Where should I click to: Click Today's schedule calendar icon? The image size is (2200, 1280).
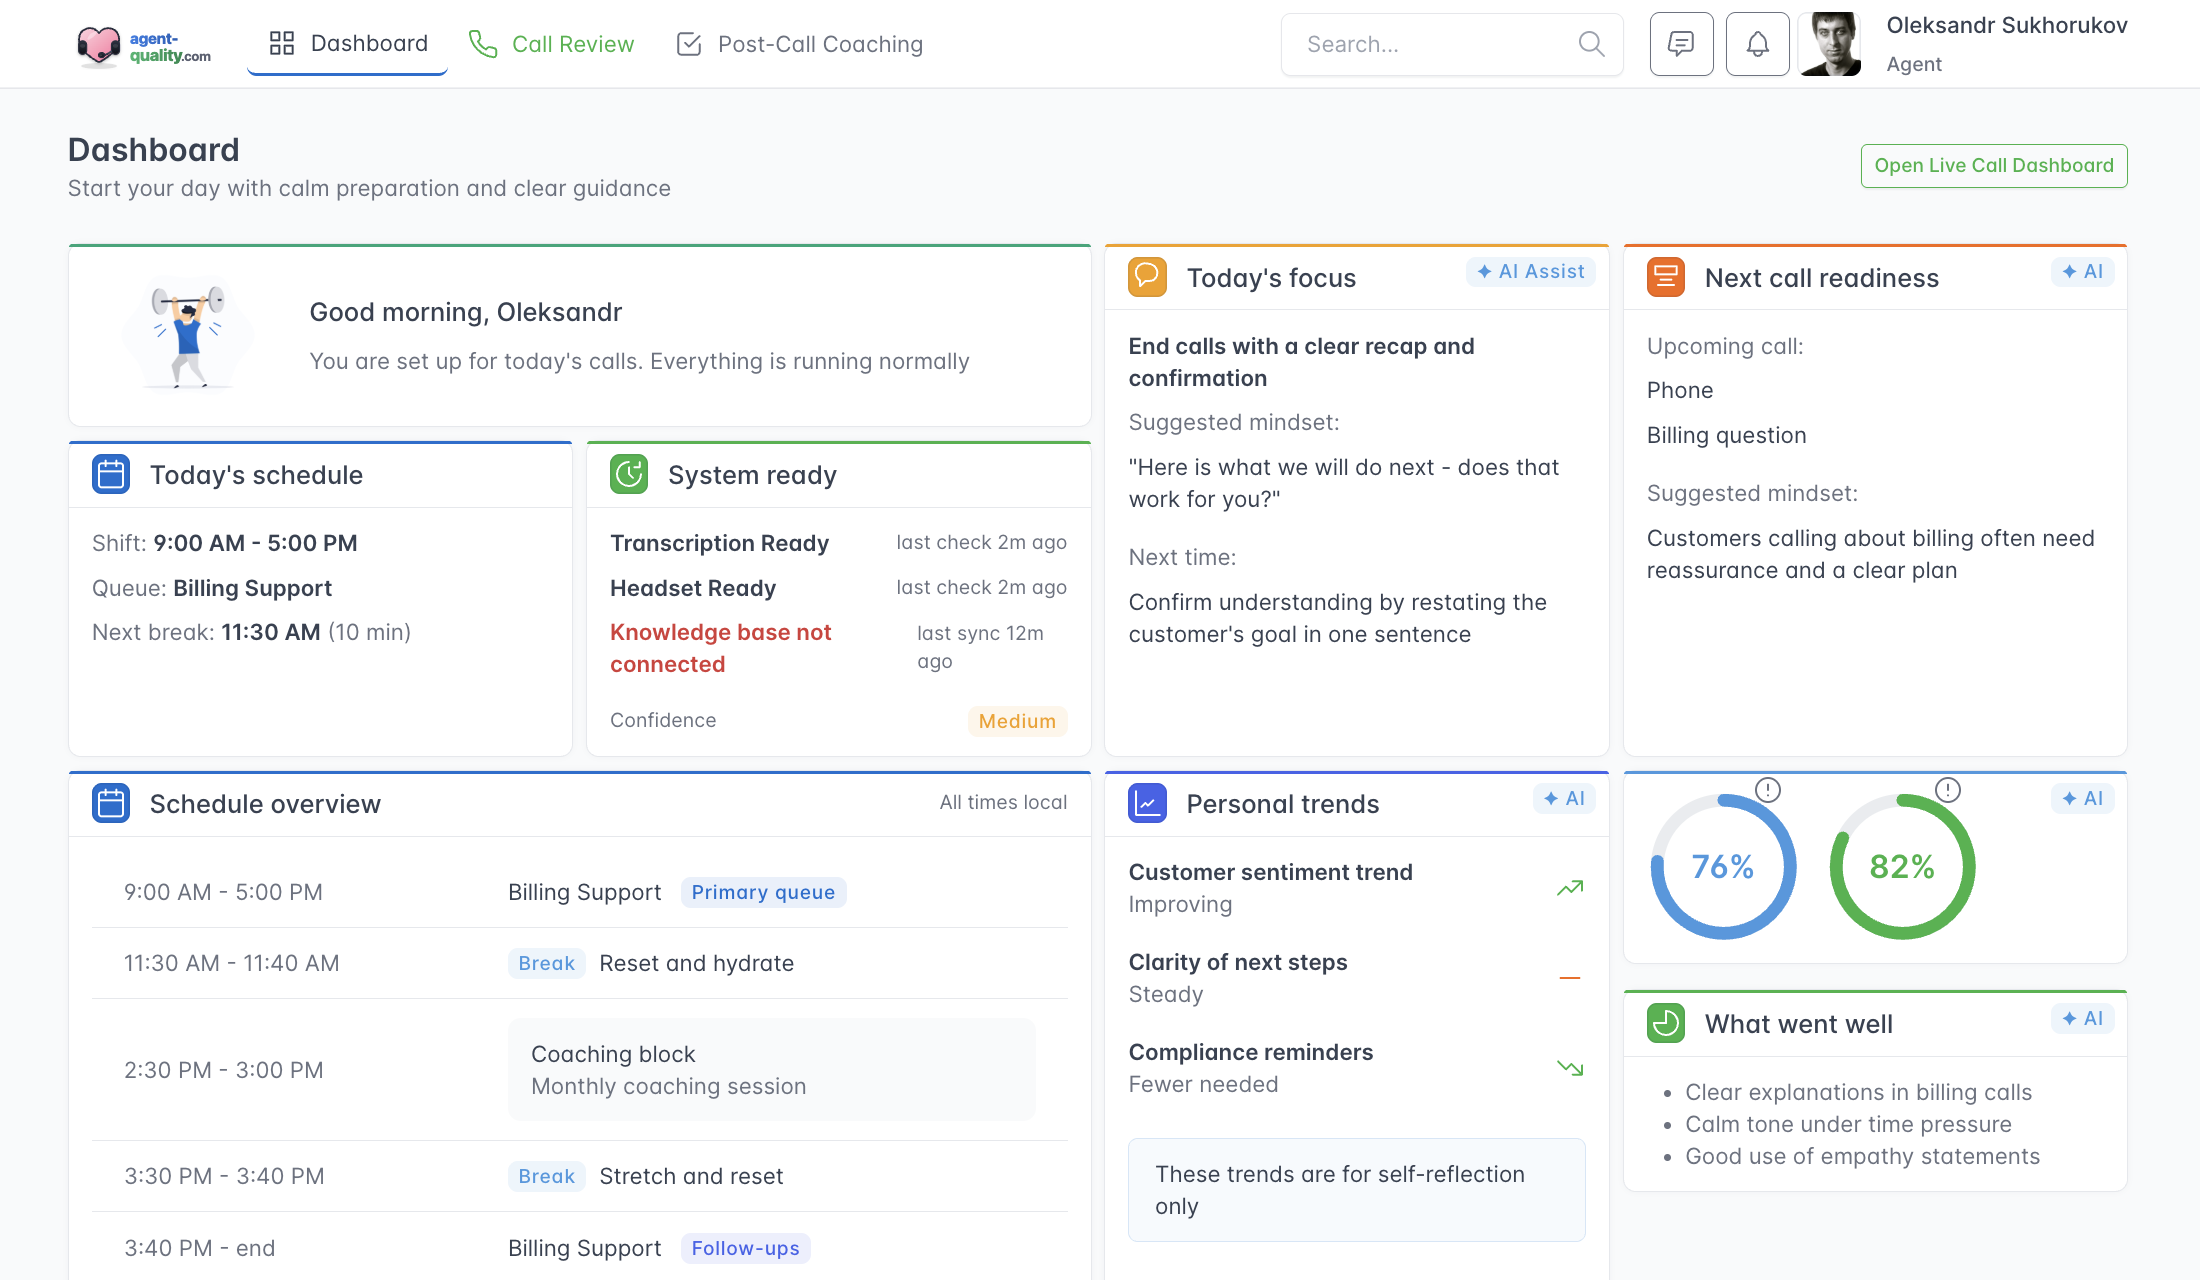(111, 474)
